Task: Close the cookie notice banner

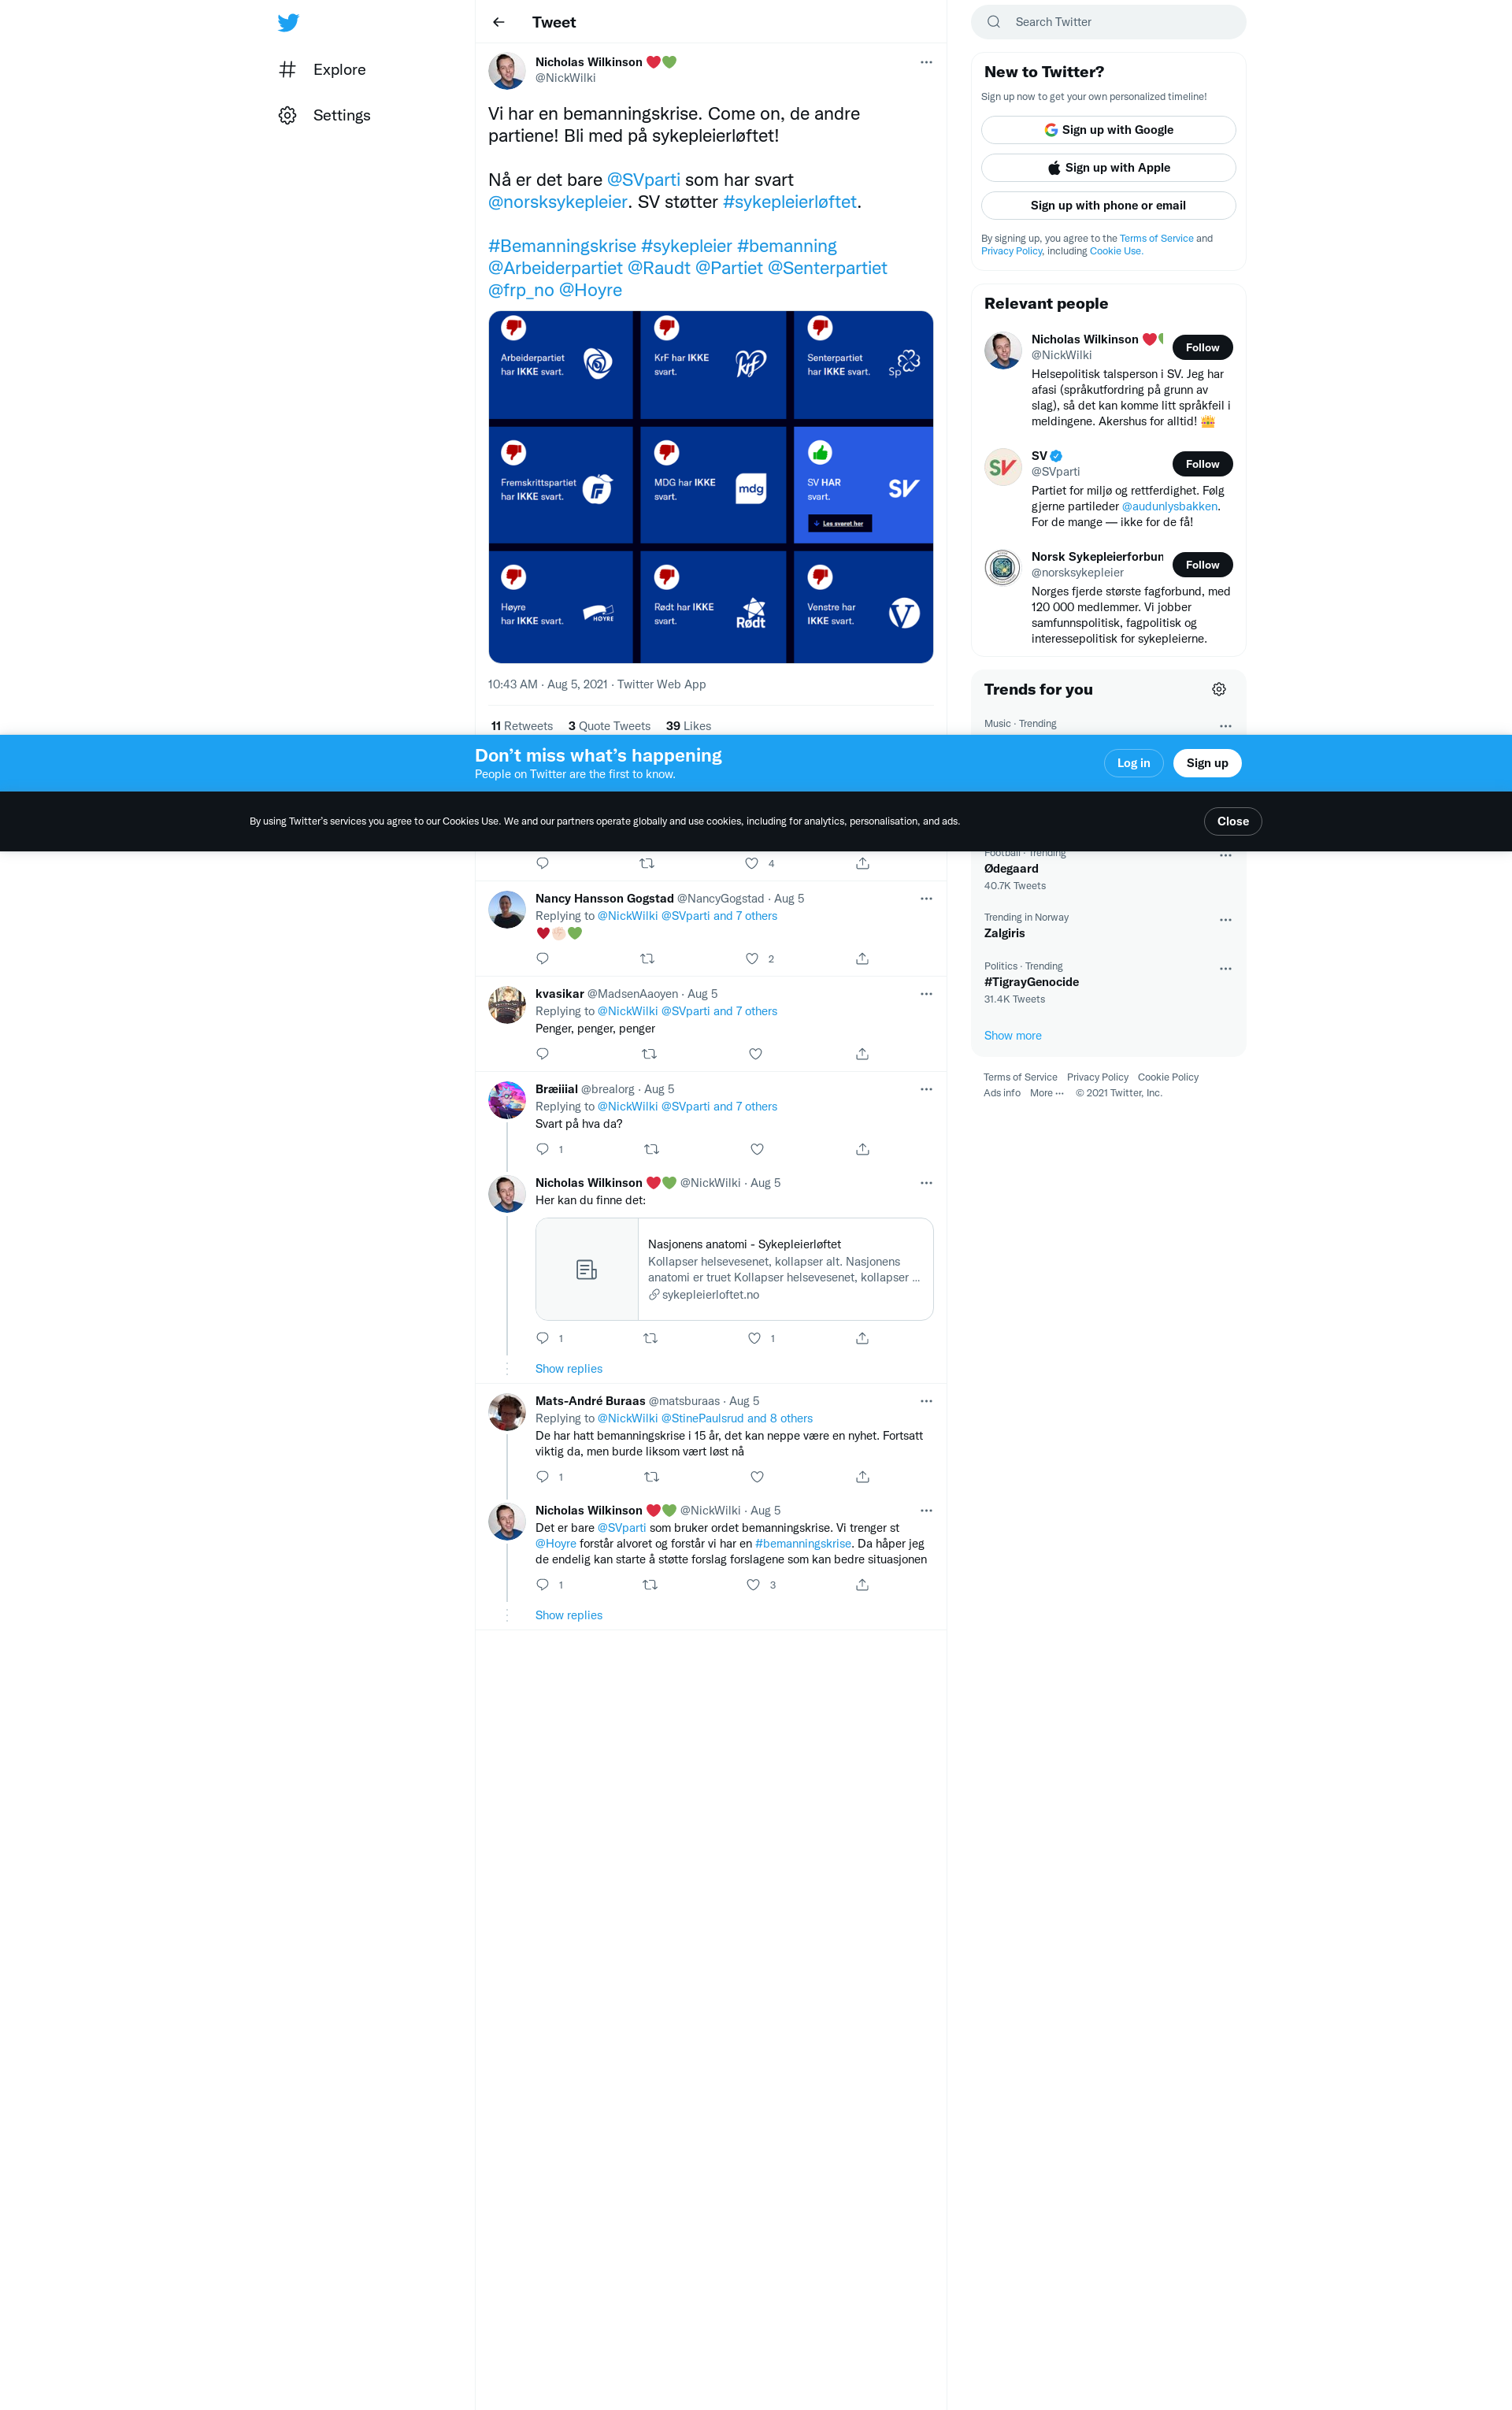Action: tap(1232, 821)
